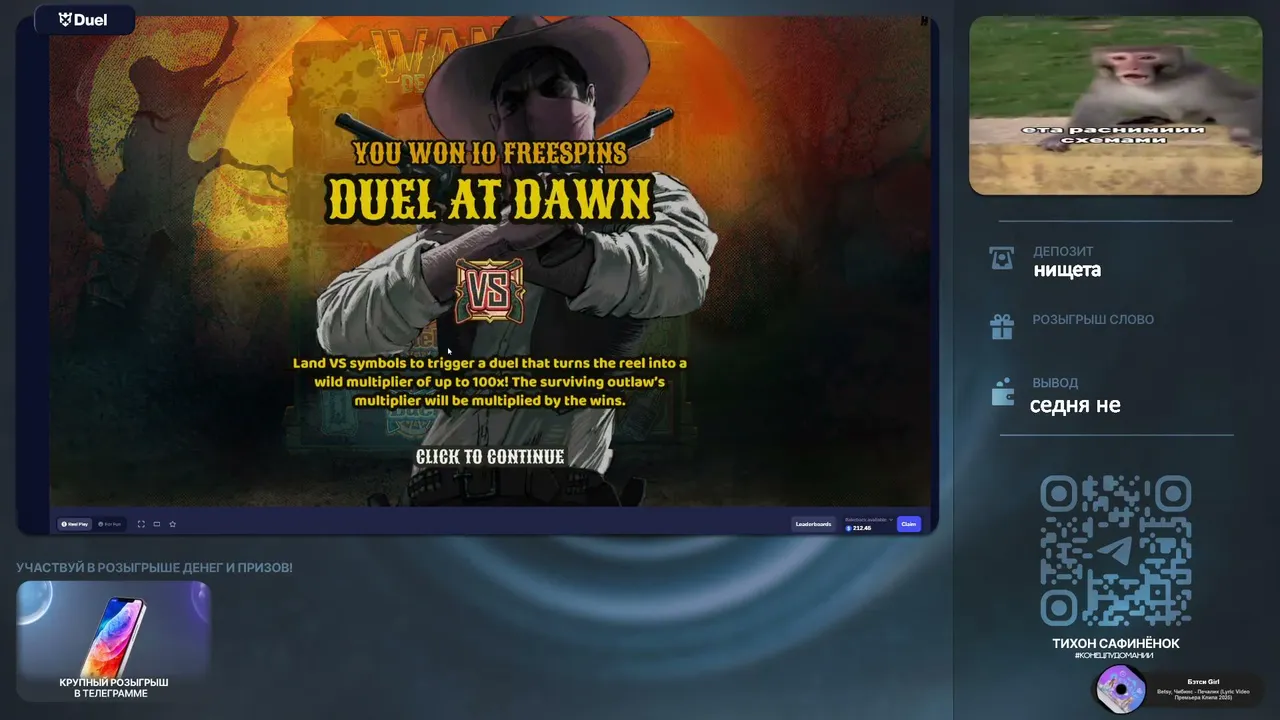Click the РОЗЫГРЫШ СЛОВО label

click(x=1093, y=320)
